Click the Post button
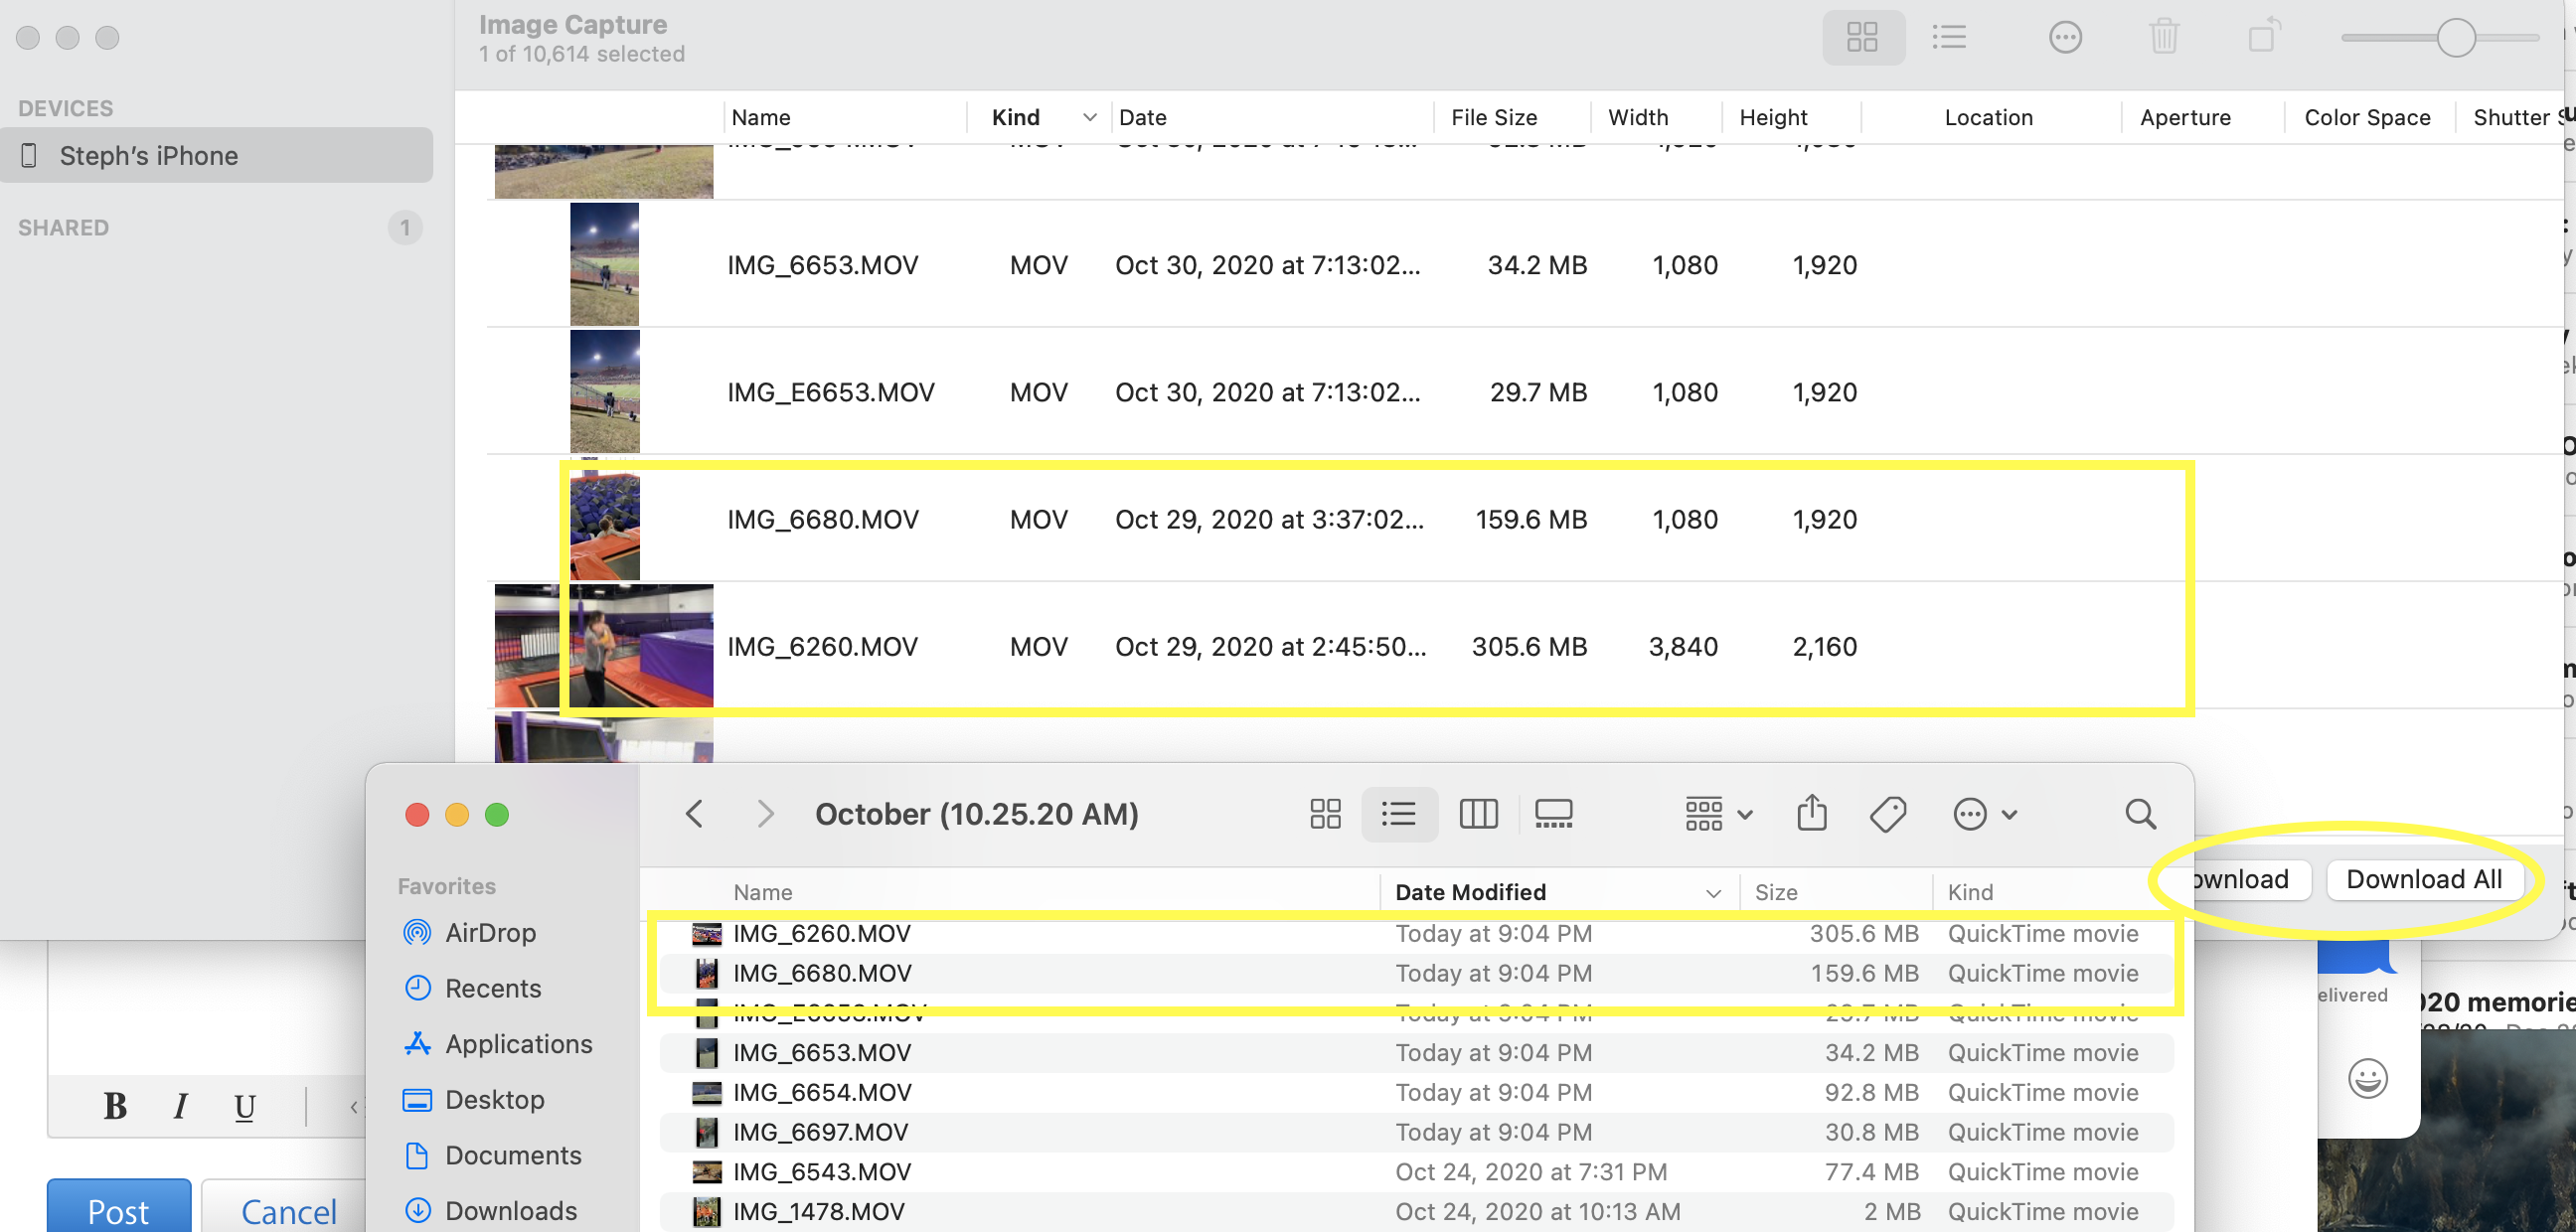This screenshot has width=2576, height=1232. click(x=119, y=1211)
